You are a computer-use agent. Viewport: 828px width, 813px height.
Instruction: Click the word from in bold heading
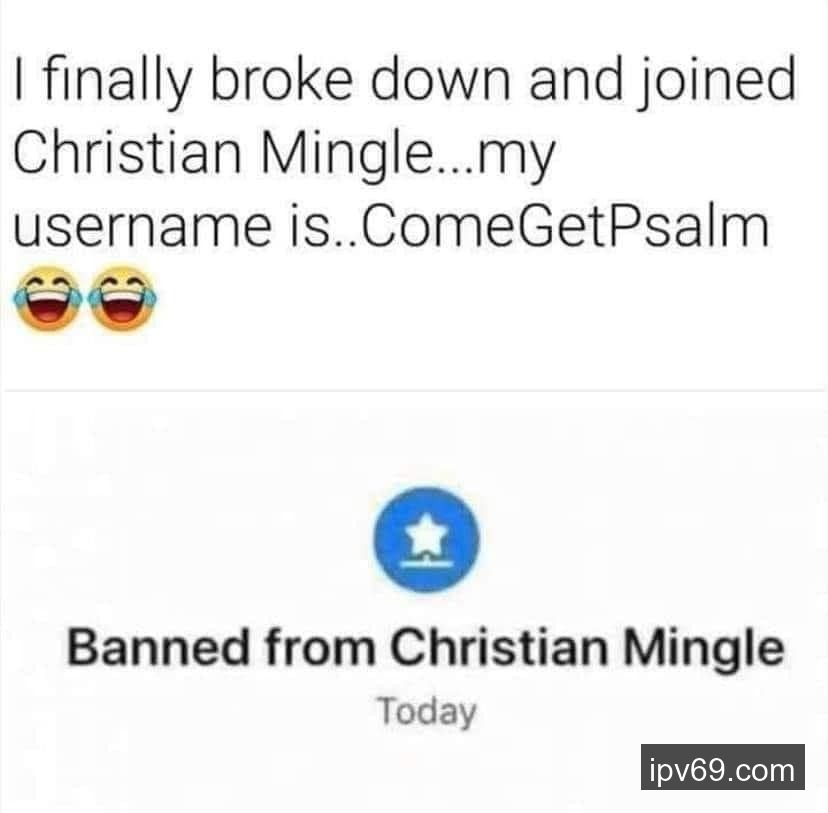pyautogui.click(x=320, y=648)
